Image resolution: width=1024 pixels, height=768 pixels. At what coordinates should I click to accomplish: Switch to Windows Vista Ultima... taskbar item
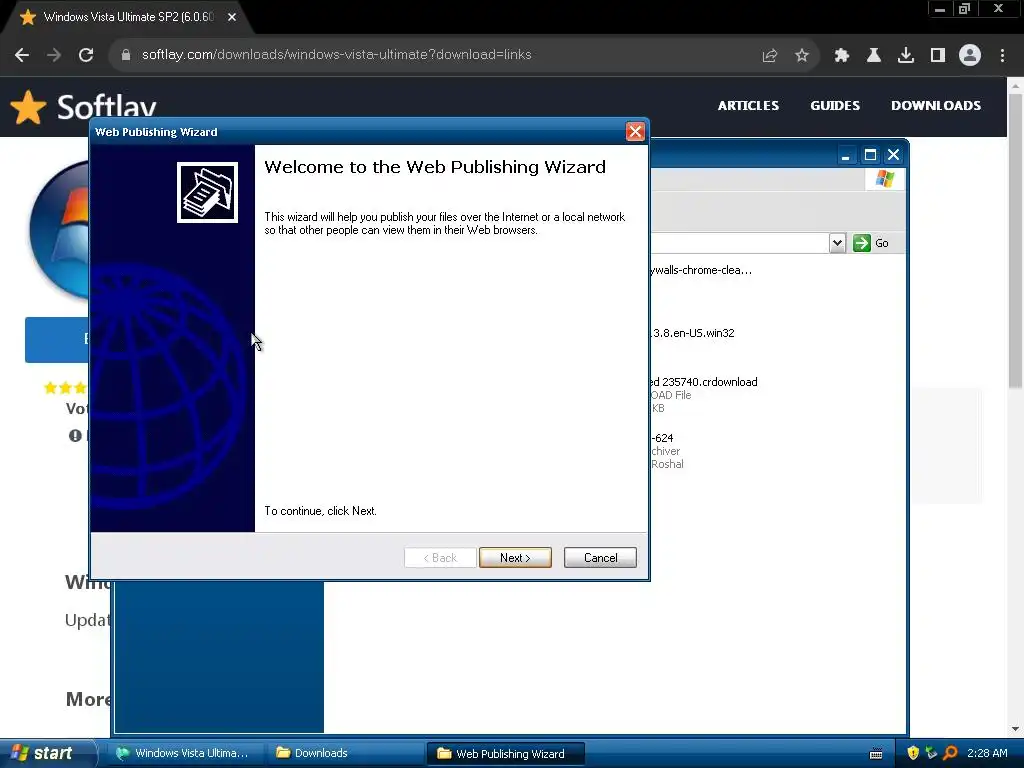[184, 753]
